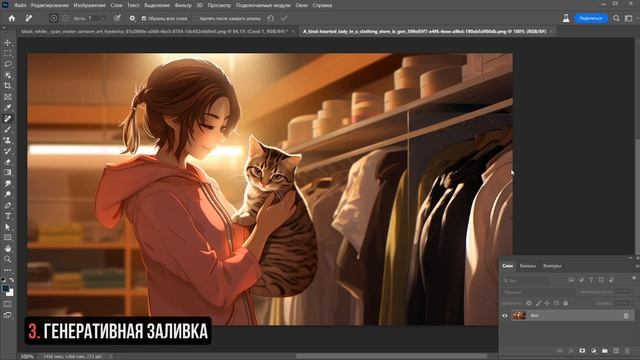This screenshot has width=640, height=360.
Task: Select the Rectangle shape tool
Action: click(x=8, y=238)
